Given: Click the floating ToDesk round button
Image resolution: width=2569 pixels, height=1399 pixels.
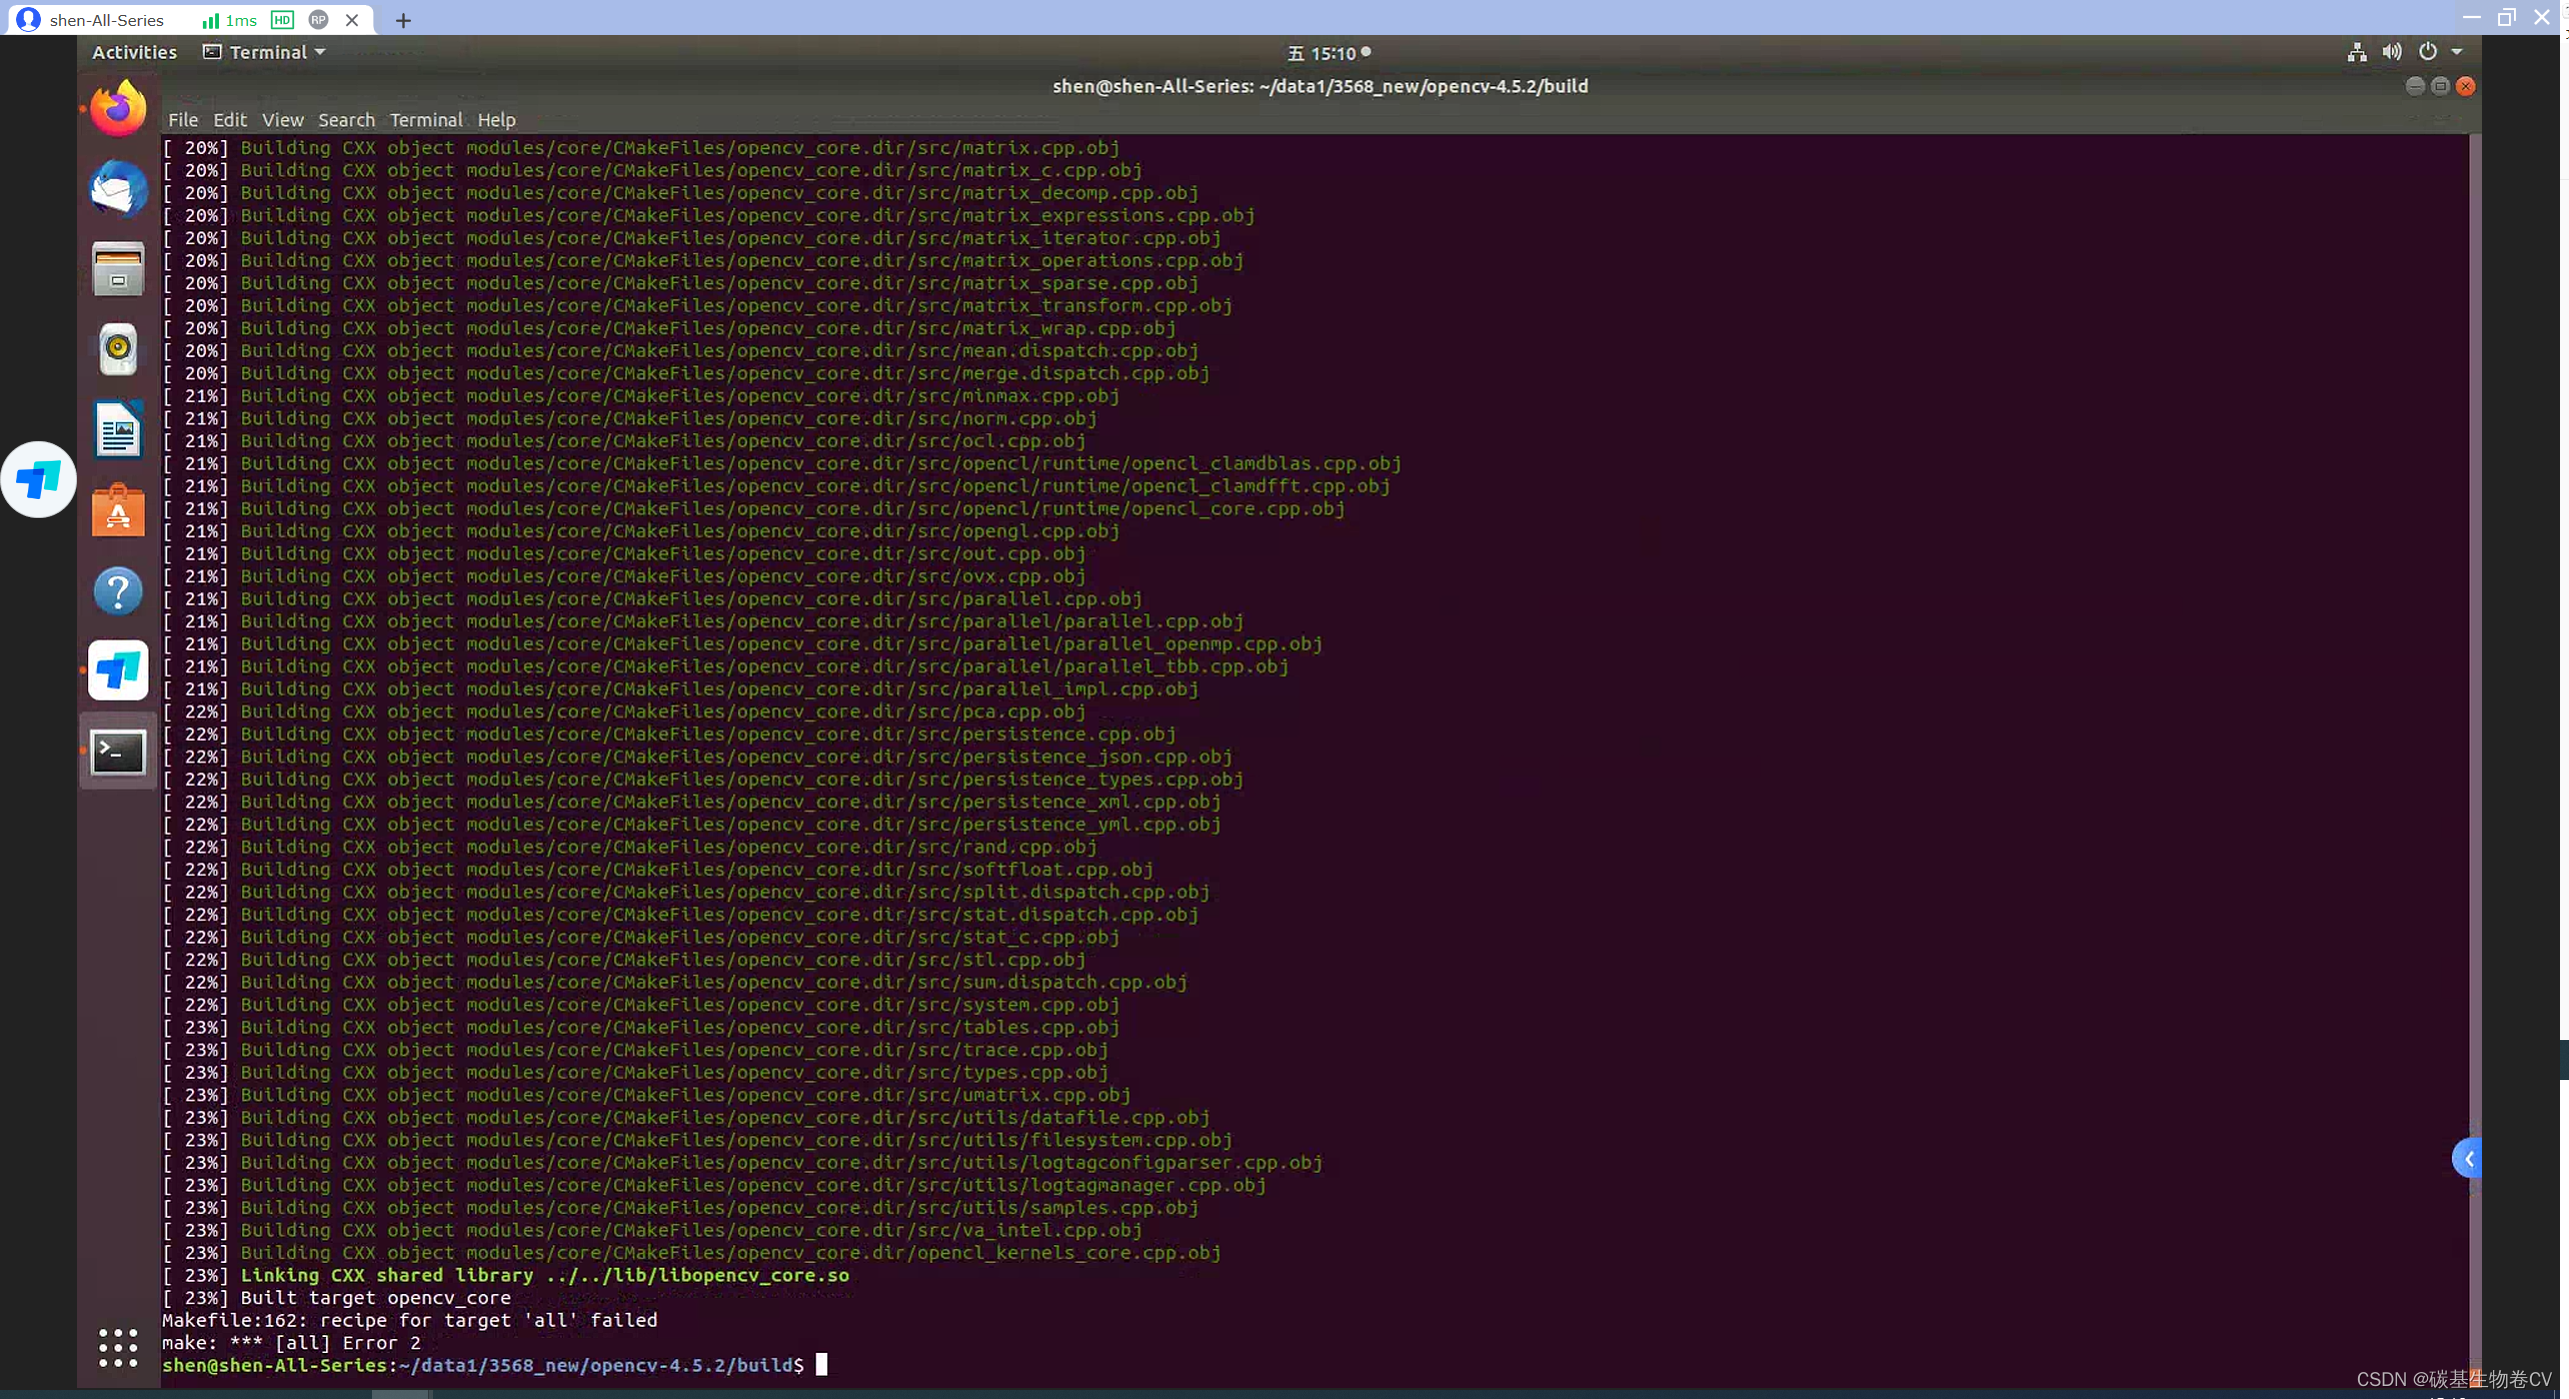Looking at the screenshot, I should point(38,479).
